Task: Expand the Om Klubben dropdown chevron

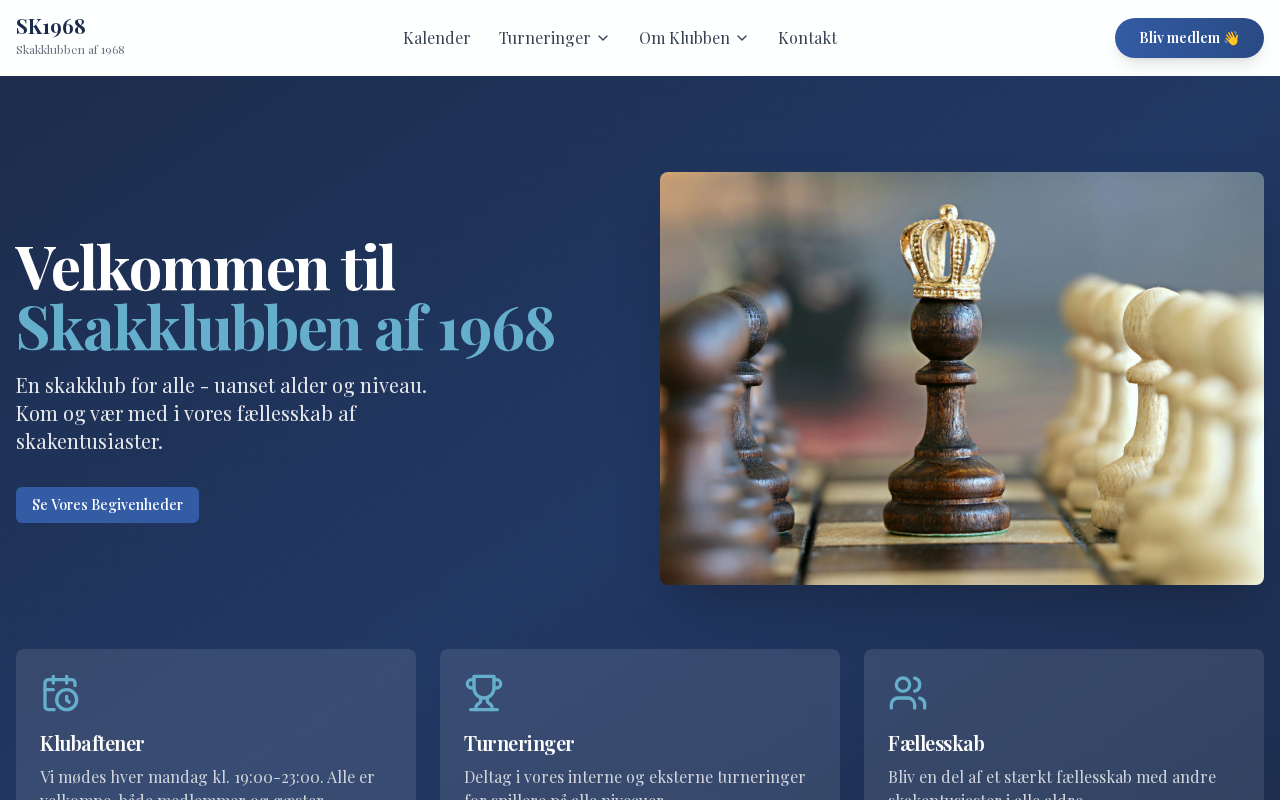Action: click(742, 38)
